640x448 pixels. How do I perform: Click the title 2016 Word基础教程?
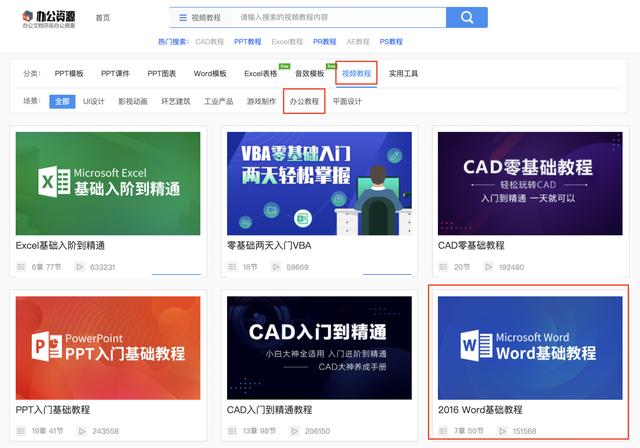[x=480, y=410]
